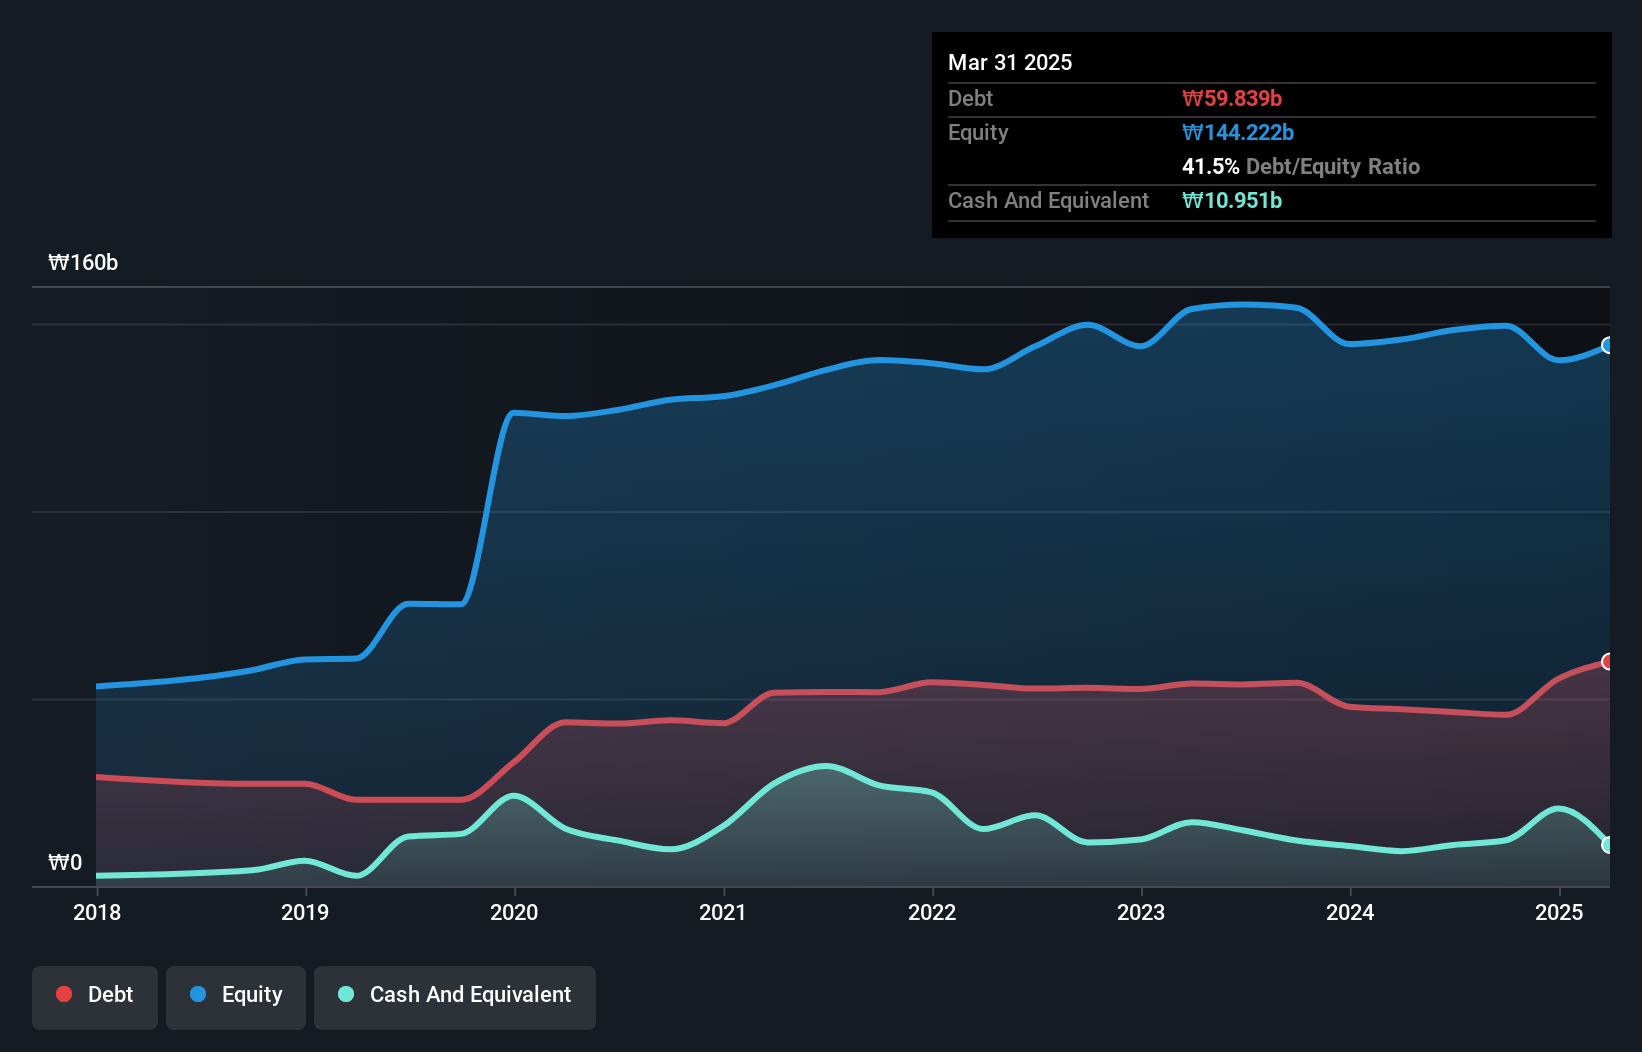Select the 2025 x-axis label
Image resolution: width=1642 pixels, height=1052 pixels.
1559,912
